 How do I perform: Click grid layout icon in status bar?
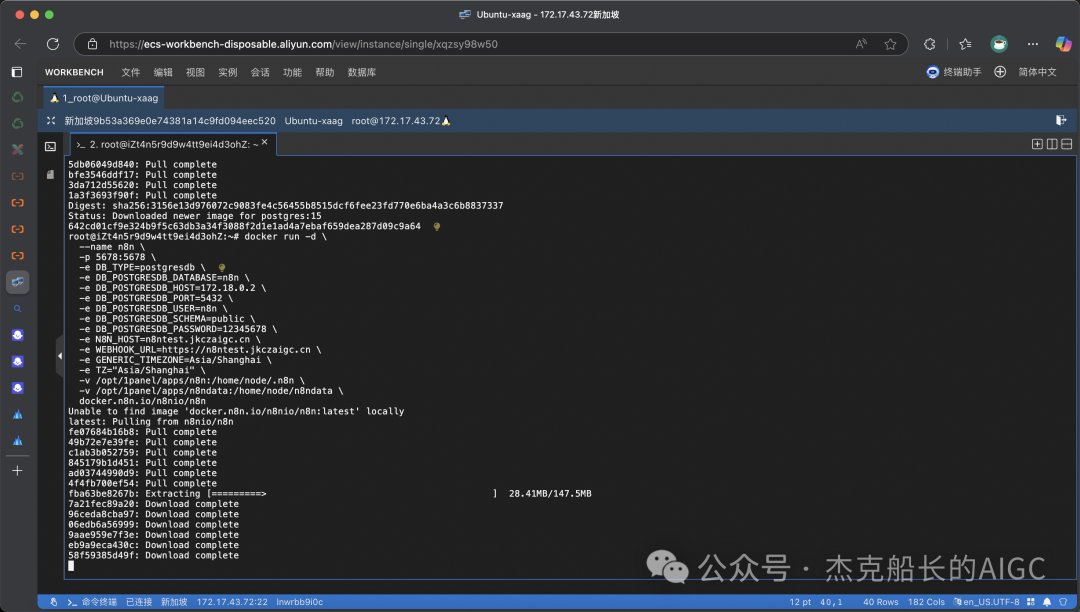1031,602
